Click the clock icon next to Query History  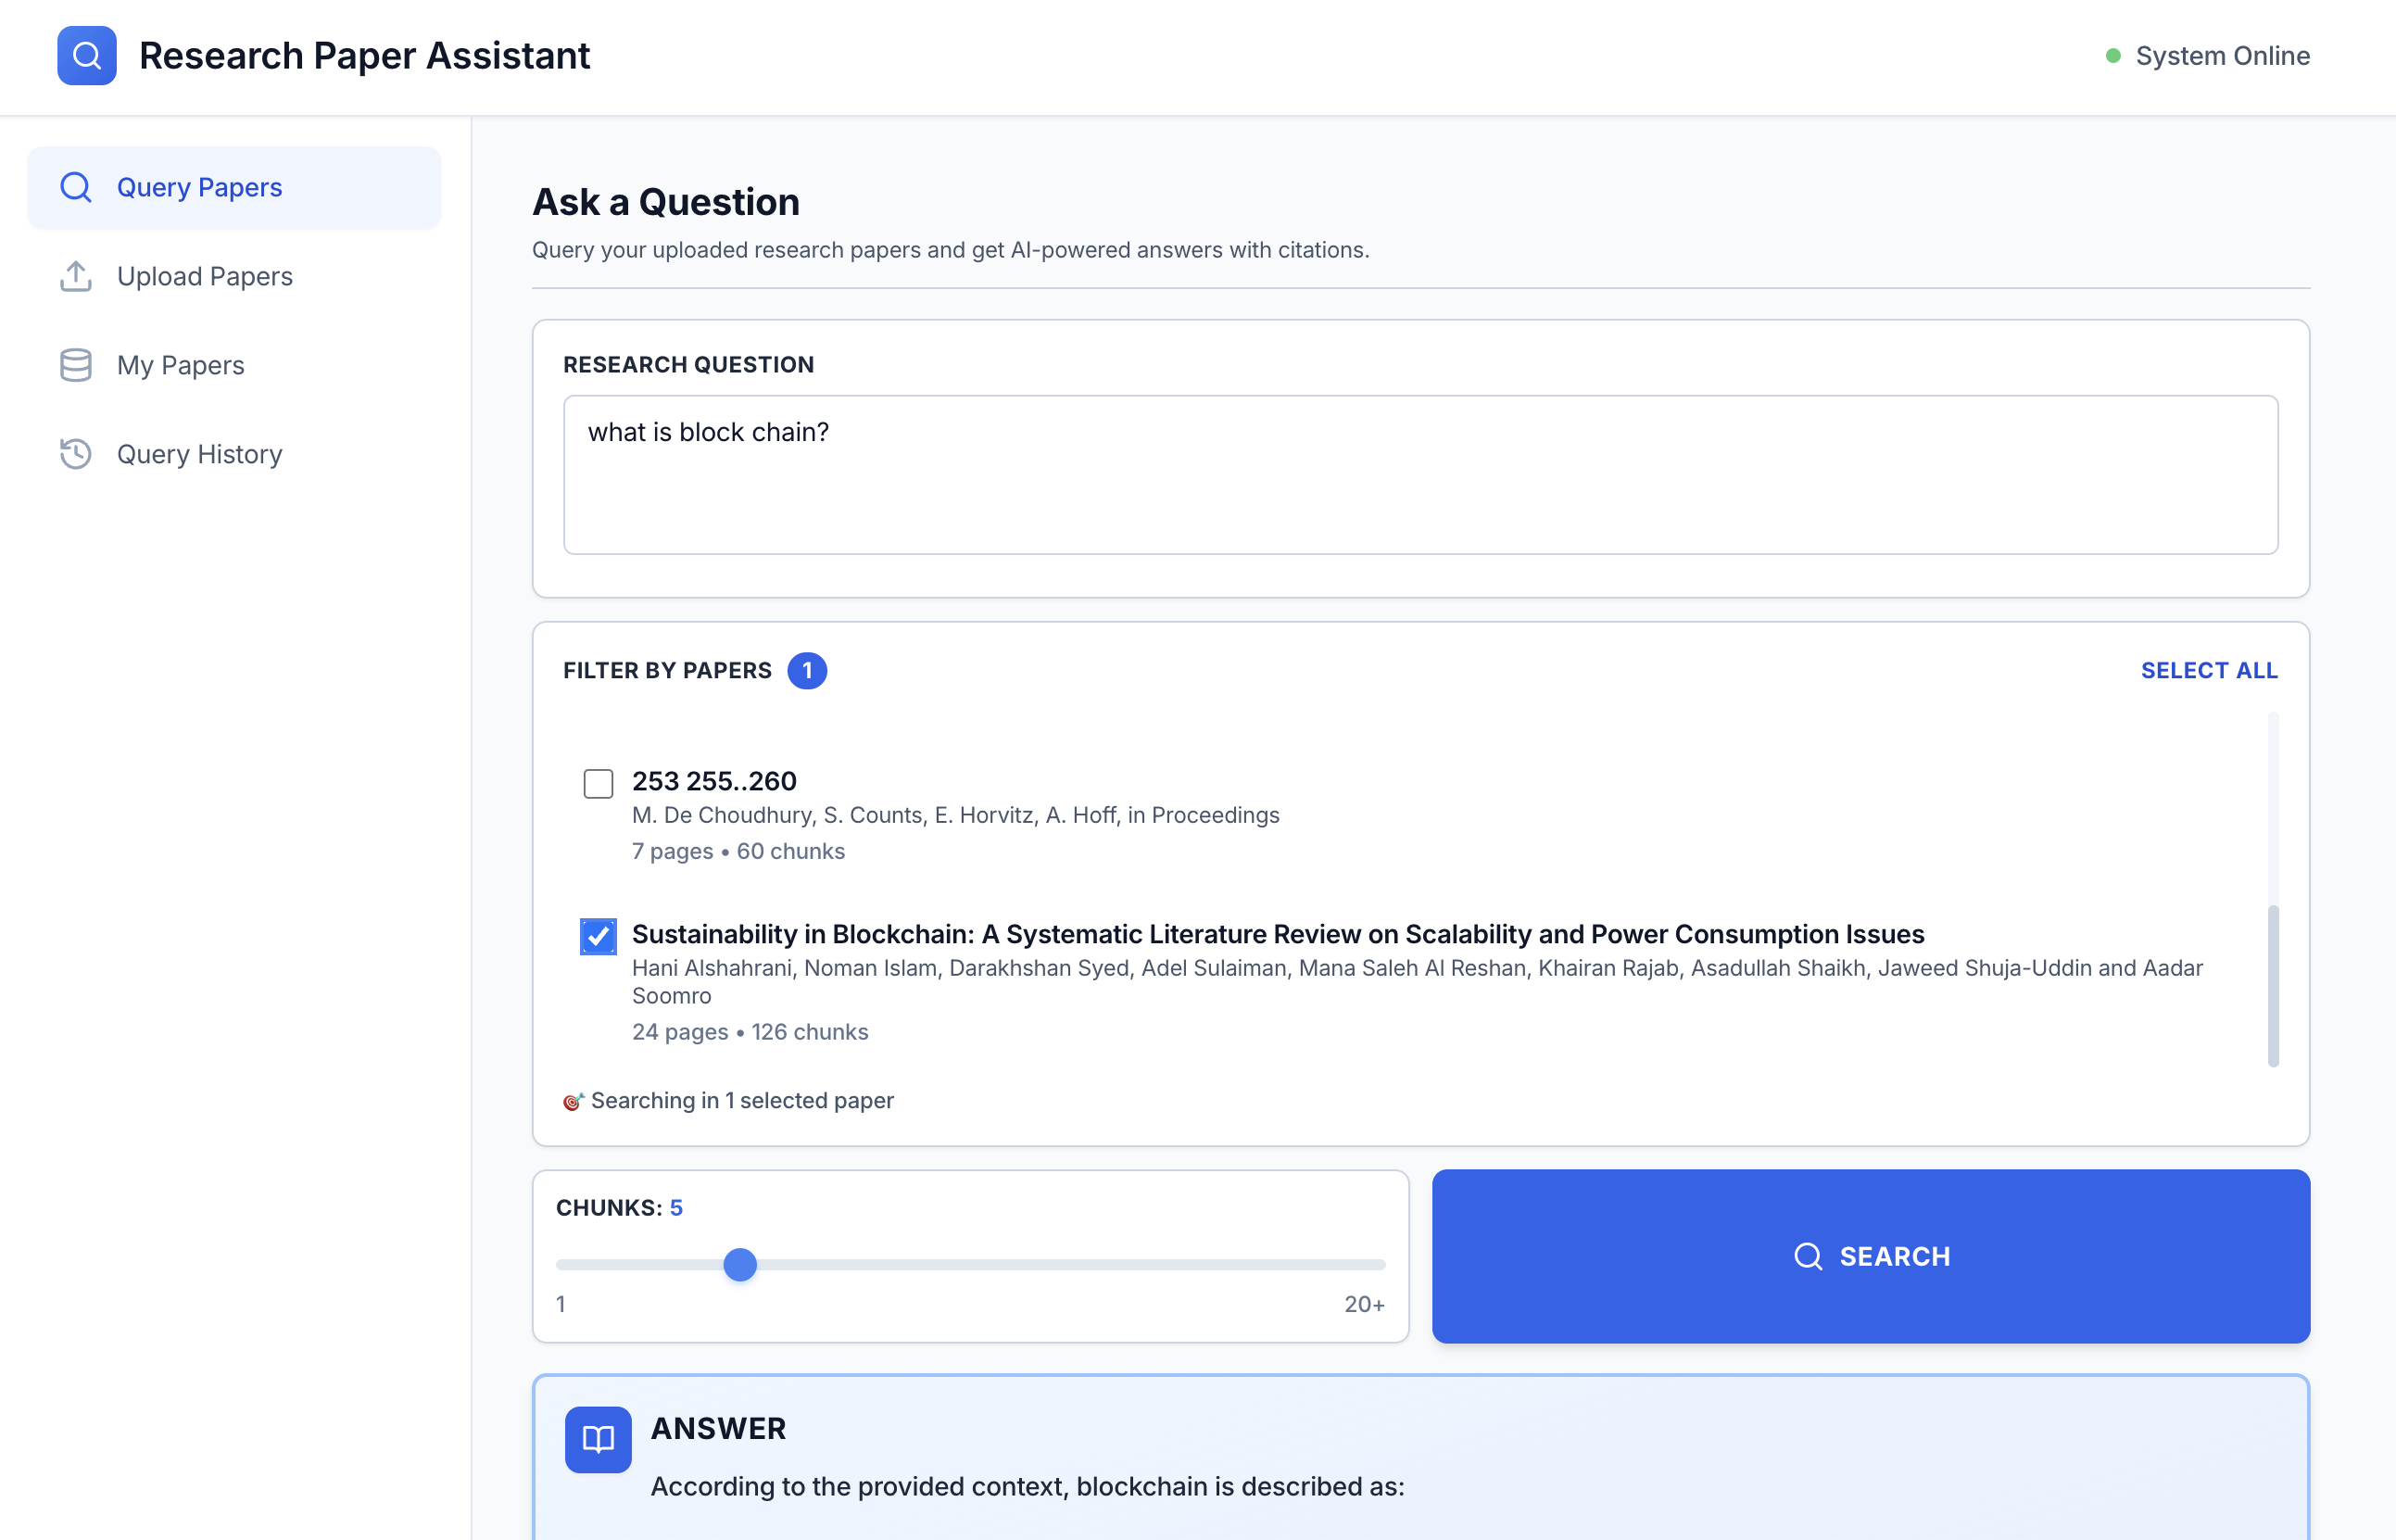coord(75,454)
